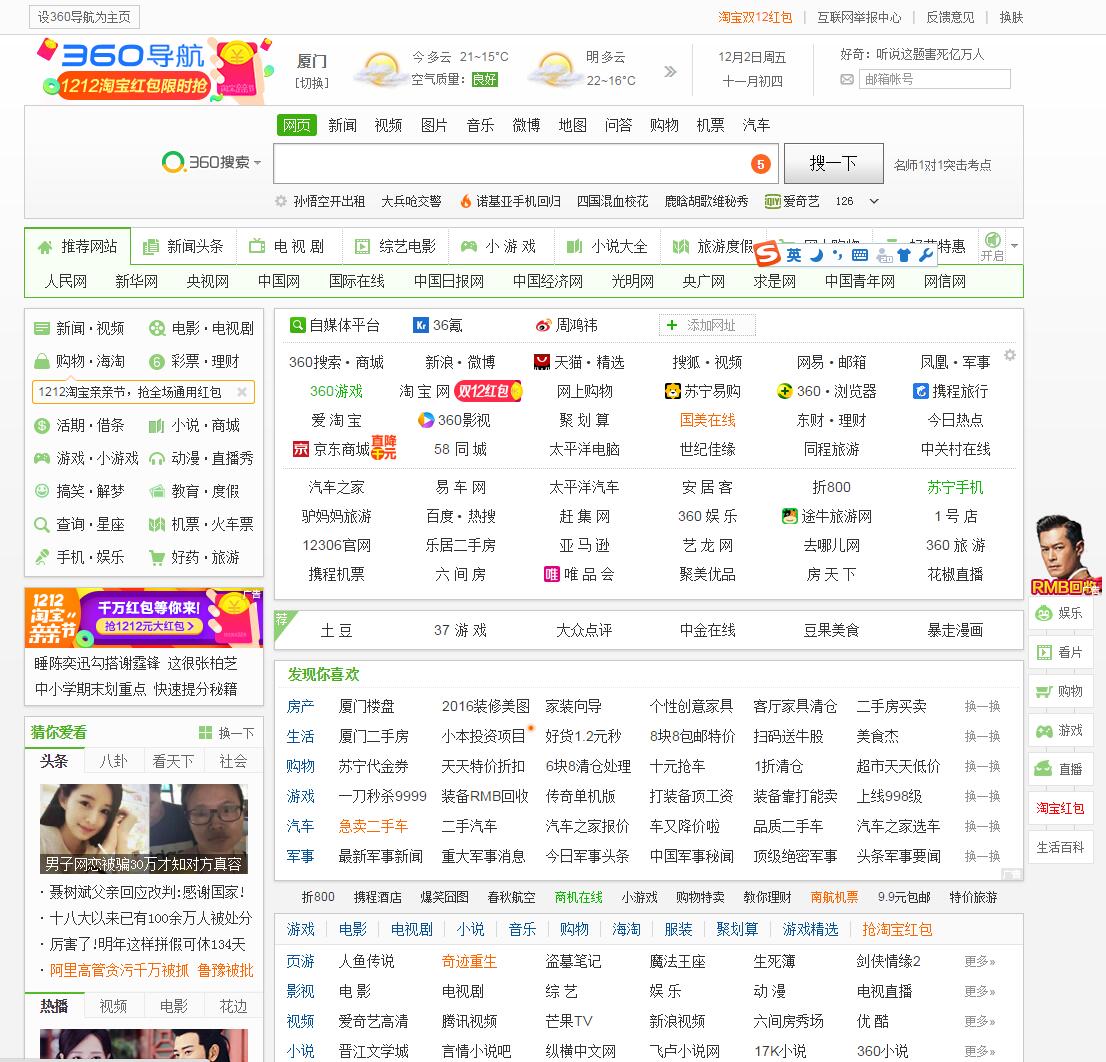The width and height of the screenshot is (1106, 1062).
Task: Click 设360导航为主页 button
Action: 84,17
